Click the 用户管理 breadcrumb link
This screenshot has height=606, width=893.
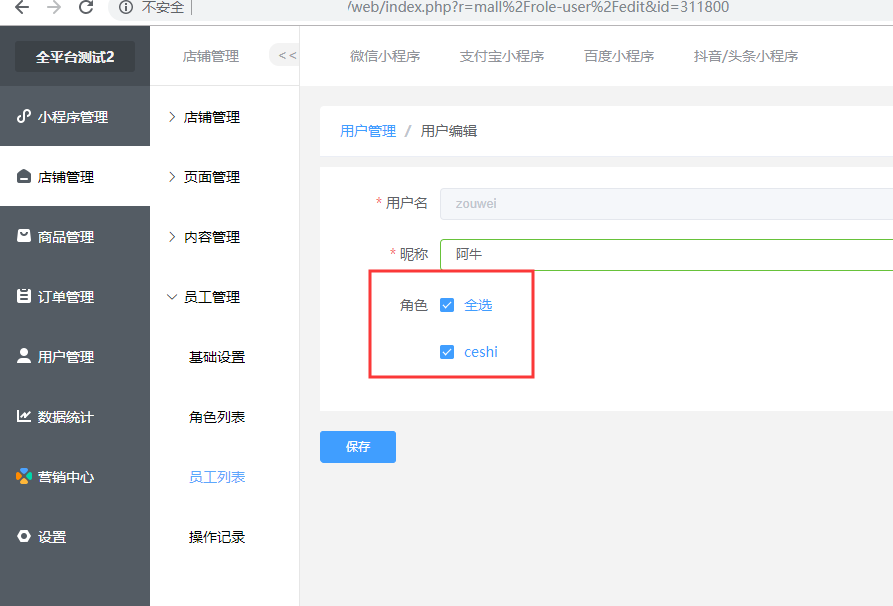[x=368, y=131]
